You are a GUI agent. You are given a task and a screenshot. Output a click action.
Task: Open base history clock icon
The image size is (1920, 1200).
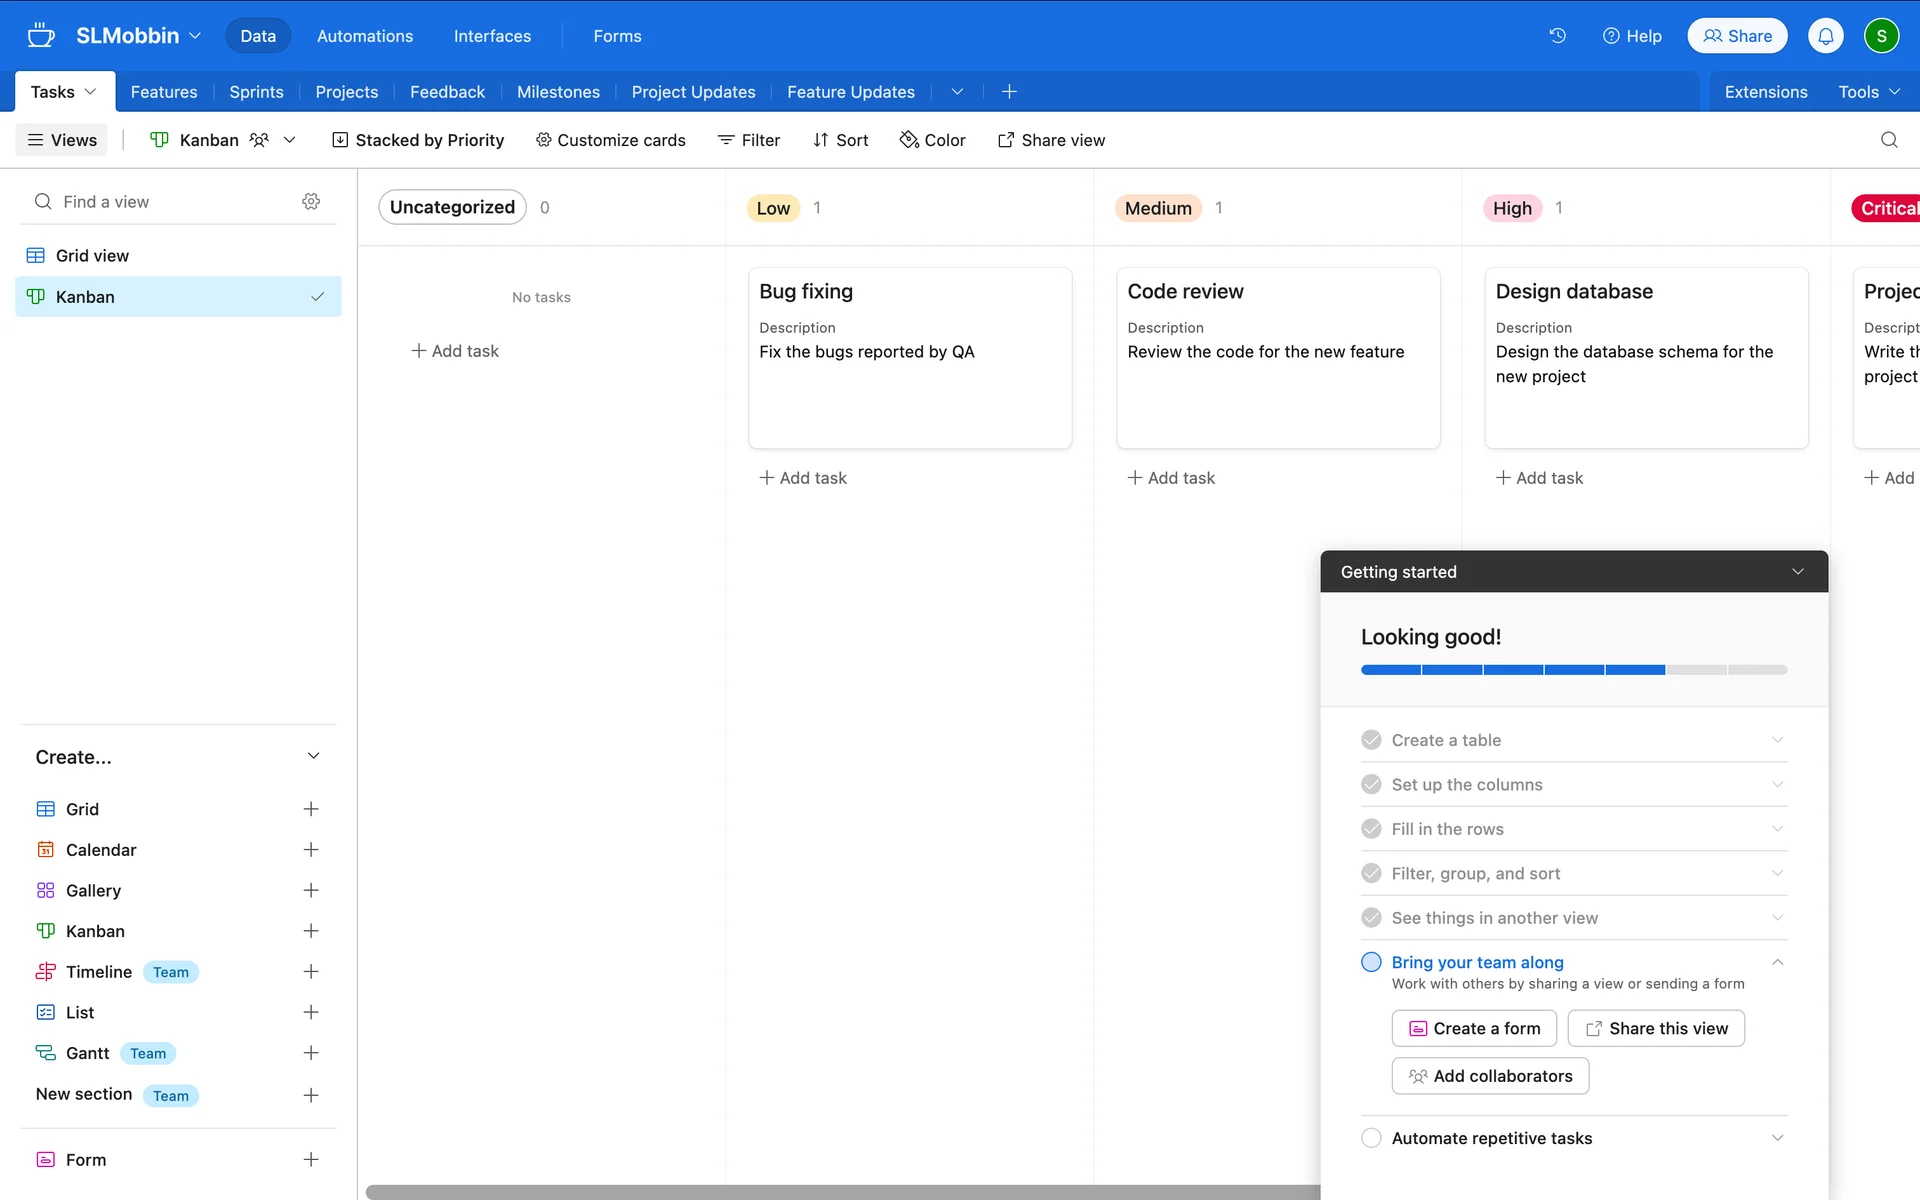(1557, 36)
